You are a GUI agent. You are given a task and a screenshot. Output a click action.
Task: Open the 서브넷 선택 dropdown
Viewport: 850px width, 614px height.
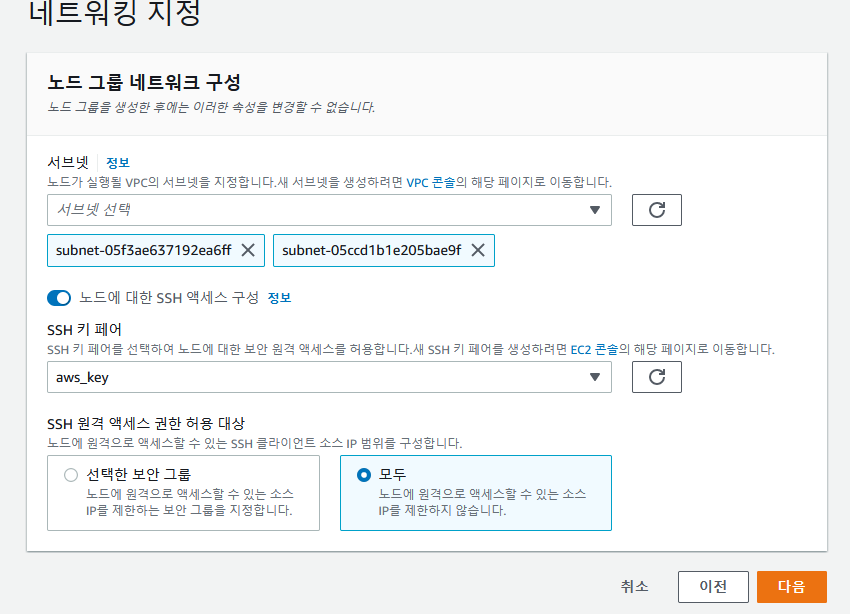click(x=329, y=210)
